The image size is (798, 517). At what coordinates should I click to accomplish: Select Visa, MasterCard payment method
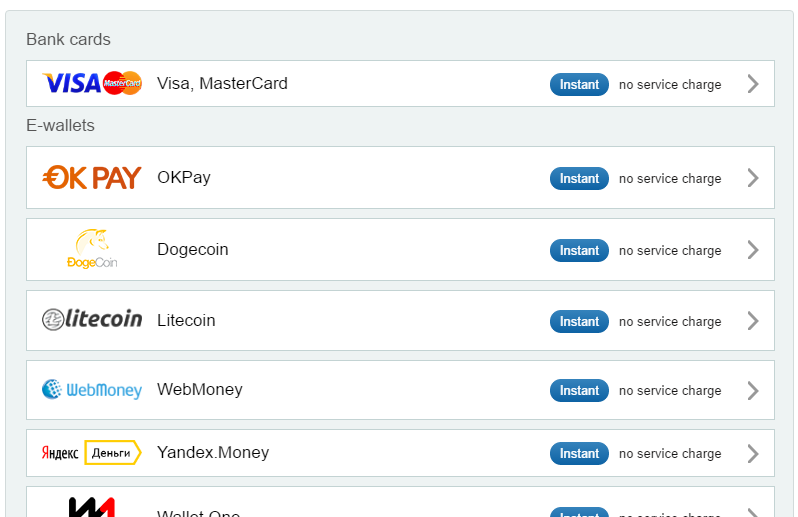[x=400, y=83]
